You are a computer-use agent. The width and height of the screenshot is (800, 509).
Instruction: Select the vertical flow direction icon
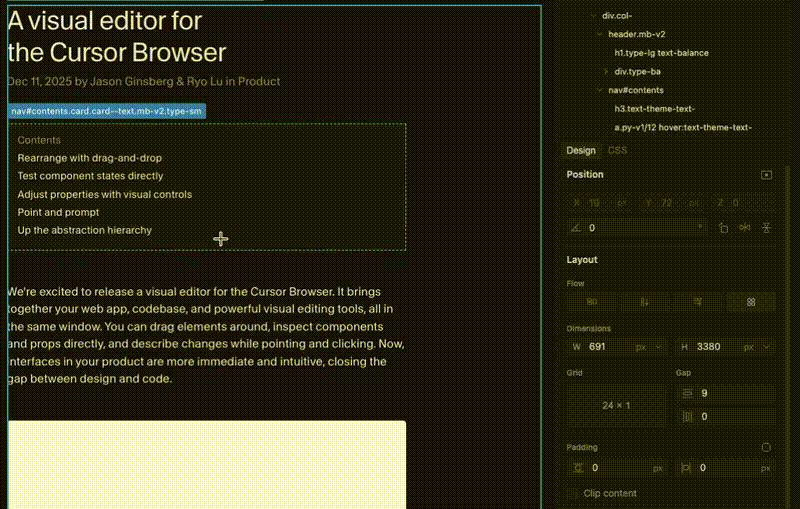point(645,301)
